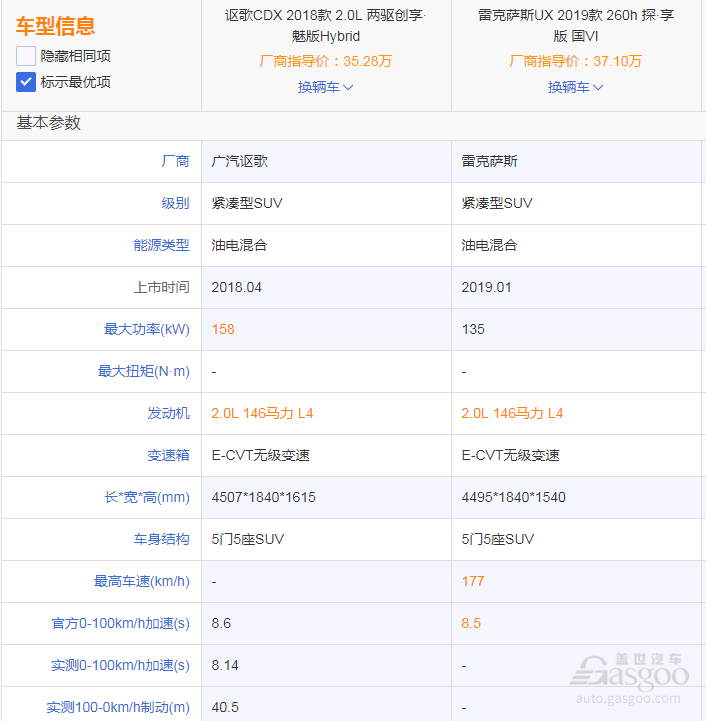Click the 讴歌CDX 2018款 model title

pos(326,26)
